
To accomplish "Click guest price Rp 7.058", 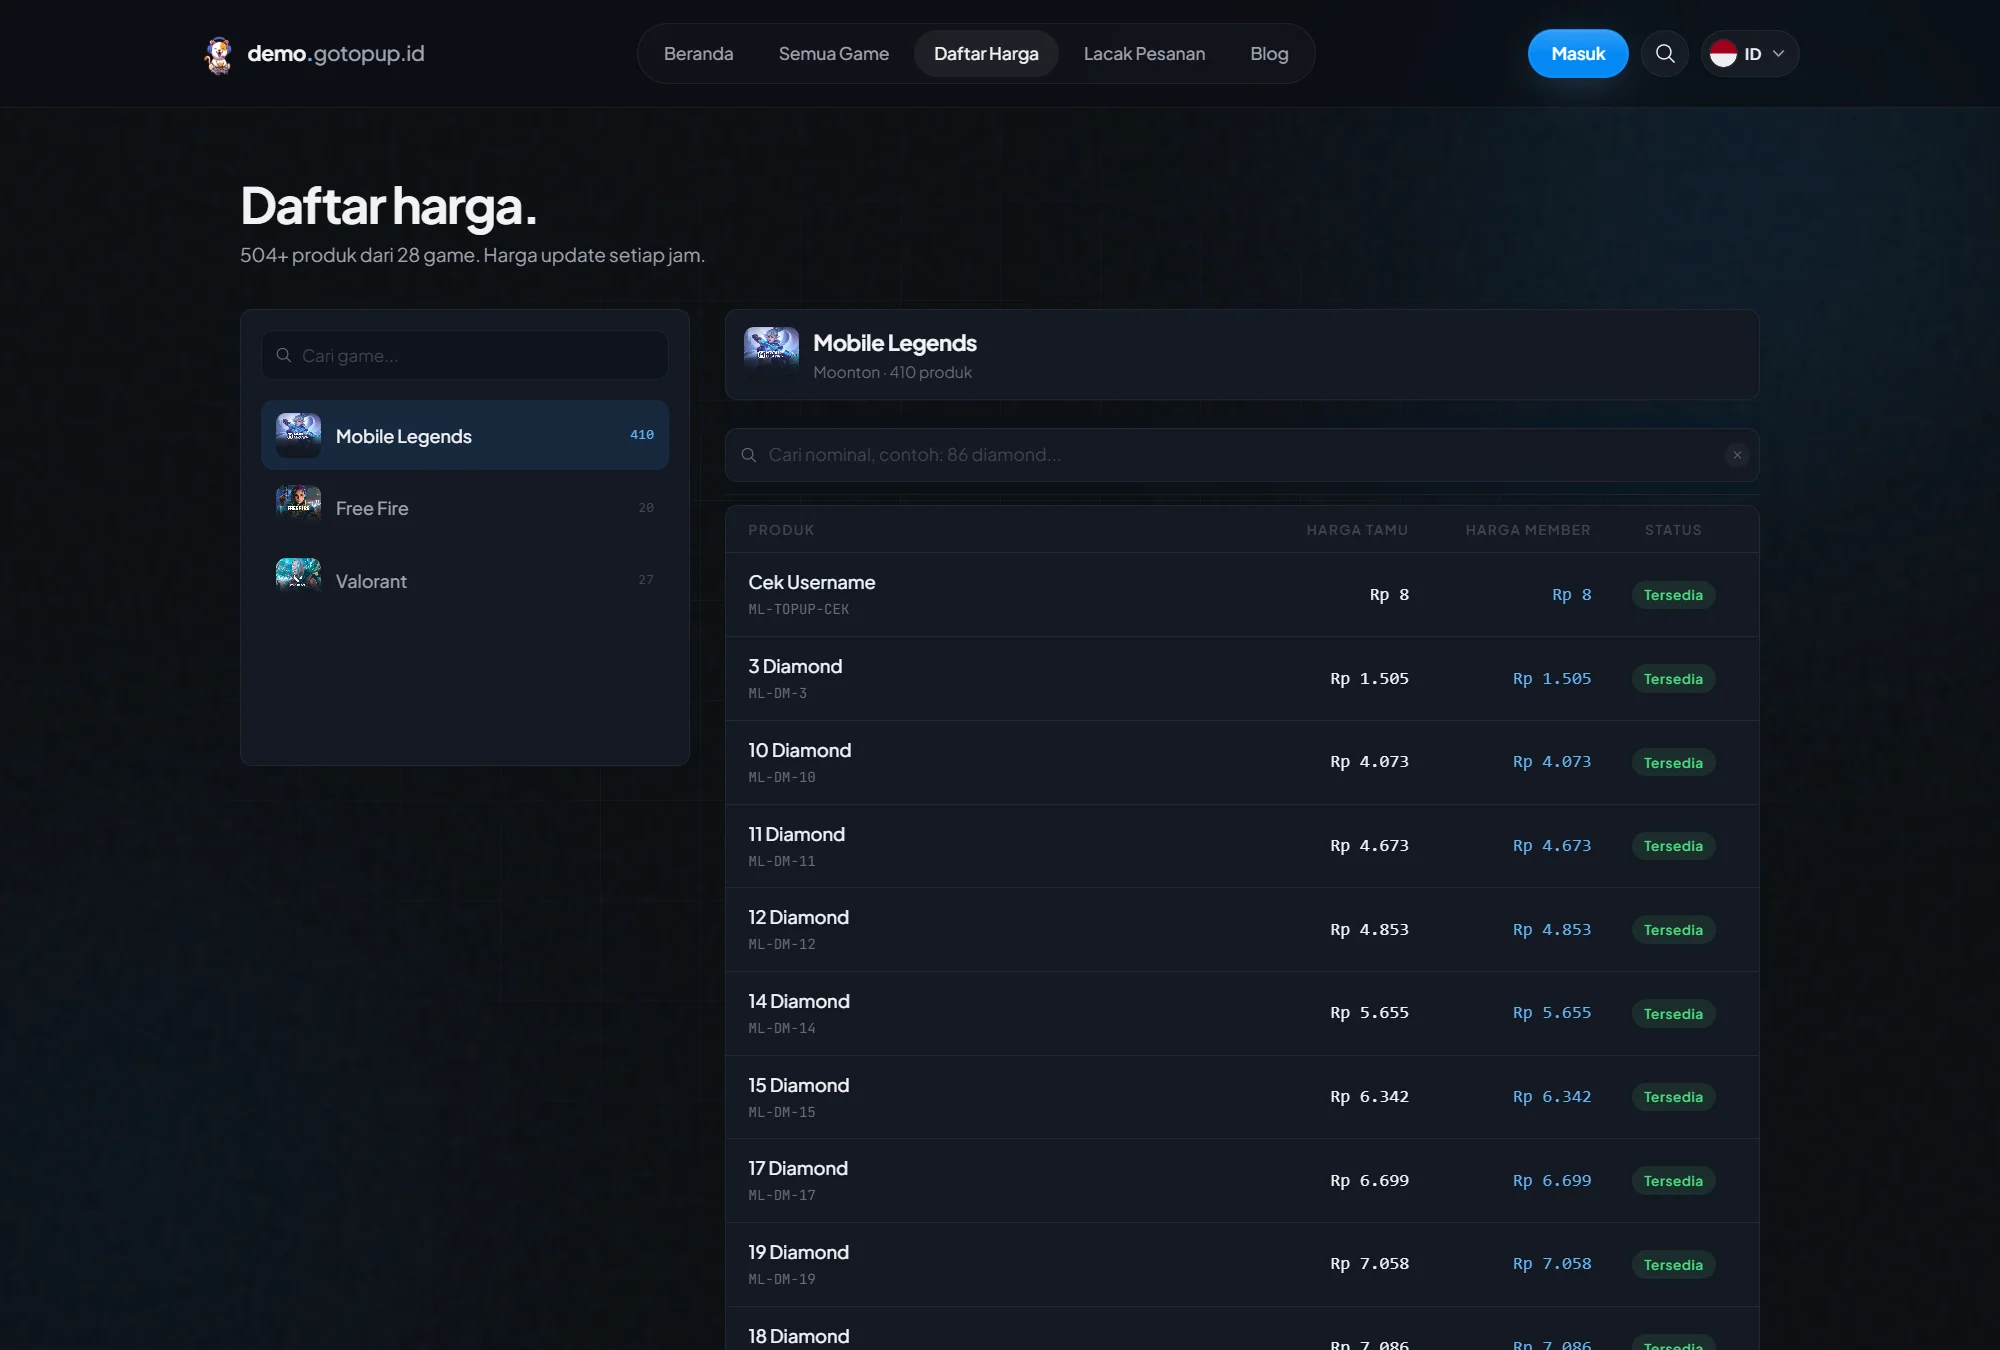I will [x=1369, y=1264].
